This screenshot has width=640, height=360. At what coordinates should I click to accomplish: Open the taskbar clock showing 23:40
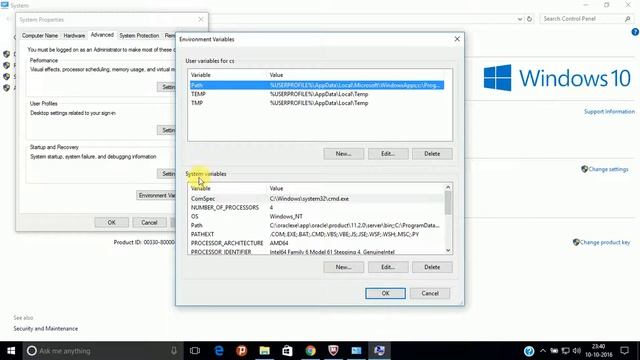coord(599,351)
